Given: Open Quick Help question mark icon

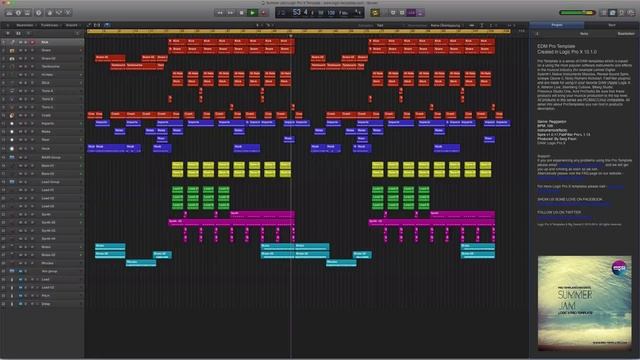Looking at the screenshot, I should (39, 13).
